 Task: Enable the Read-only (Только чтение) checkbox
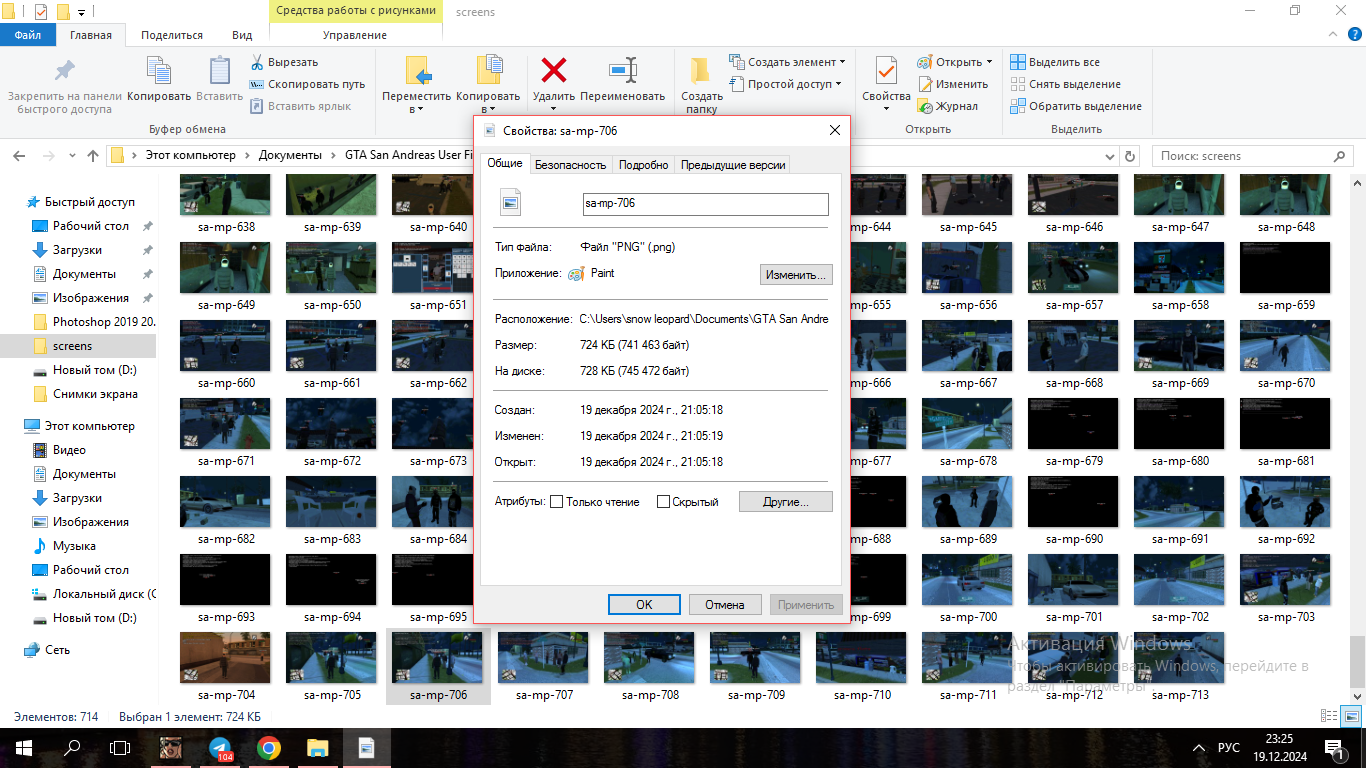pyautogui.click(x=557, y=502)
